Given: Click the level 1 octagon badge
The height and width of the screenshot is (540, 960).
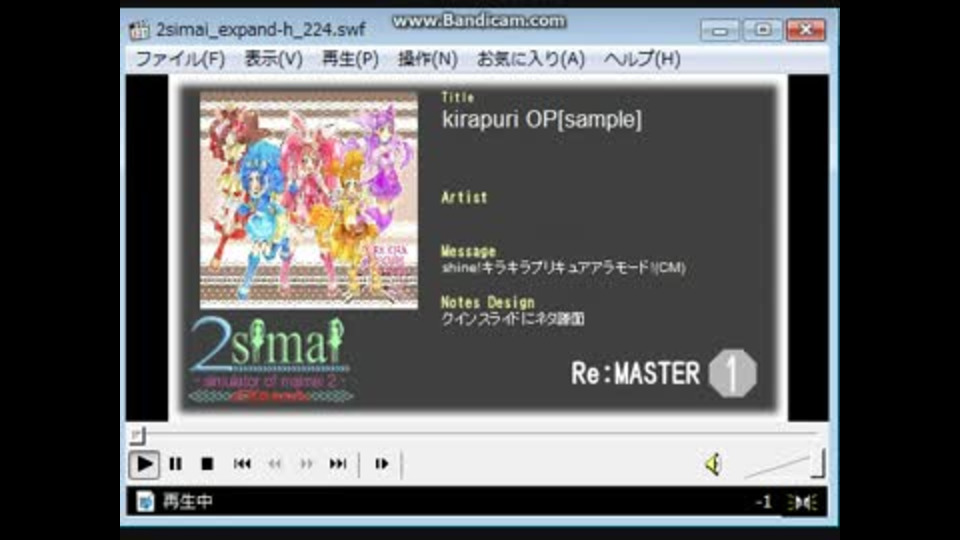Looking at the screenshot, I should click(733, 373).
